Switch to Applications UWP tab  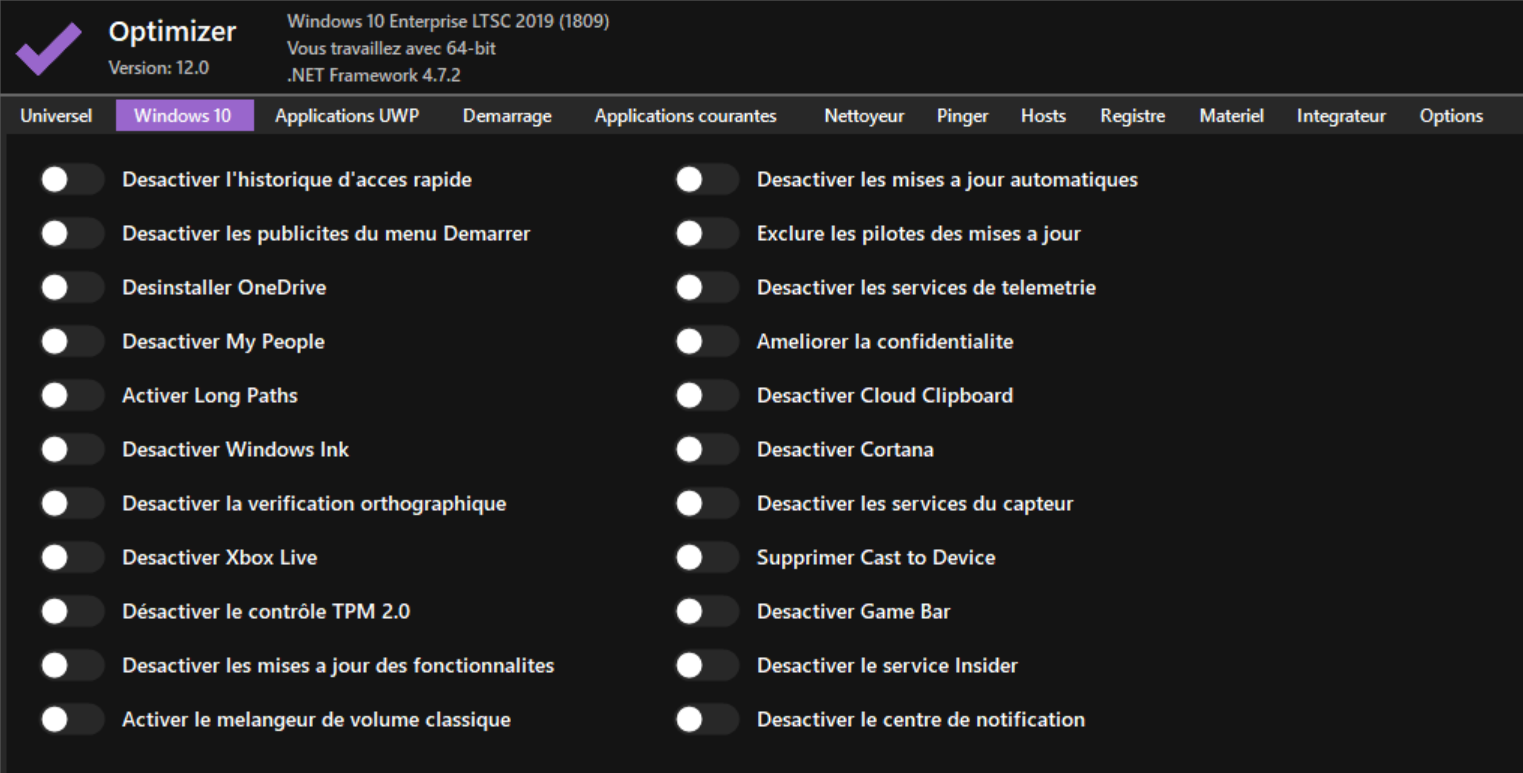point(347,116)
